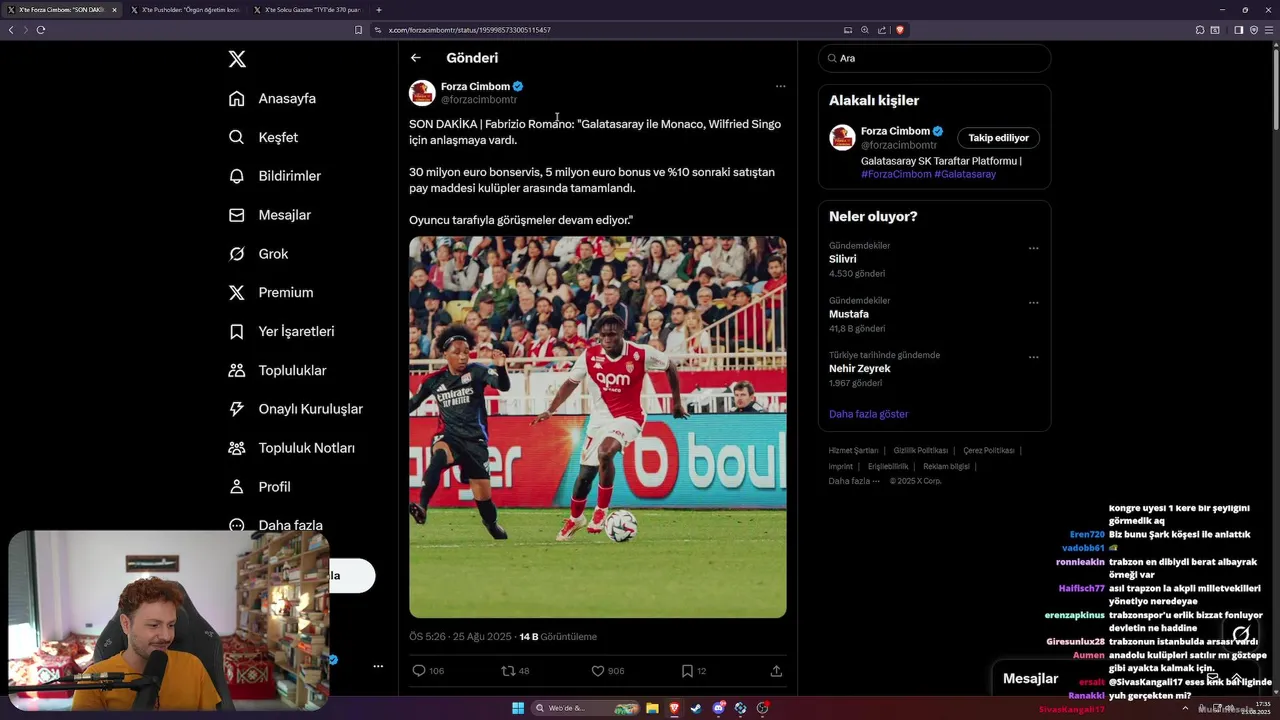Image resolution: width=1280 pixels, height=720 pixels.
Task: Open options for Nehir Zeyrek trend
Action: pos(1034,357)
